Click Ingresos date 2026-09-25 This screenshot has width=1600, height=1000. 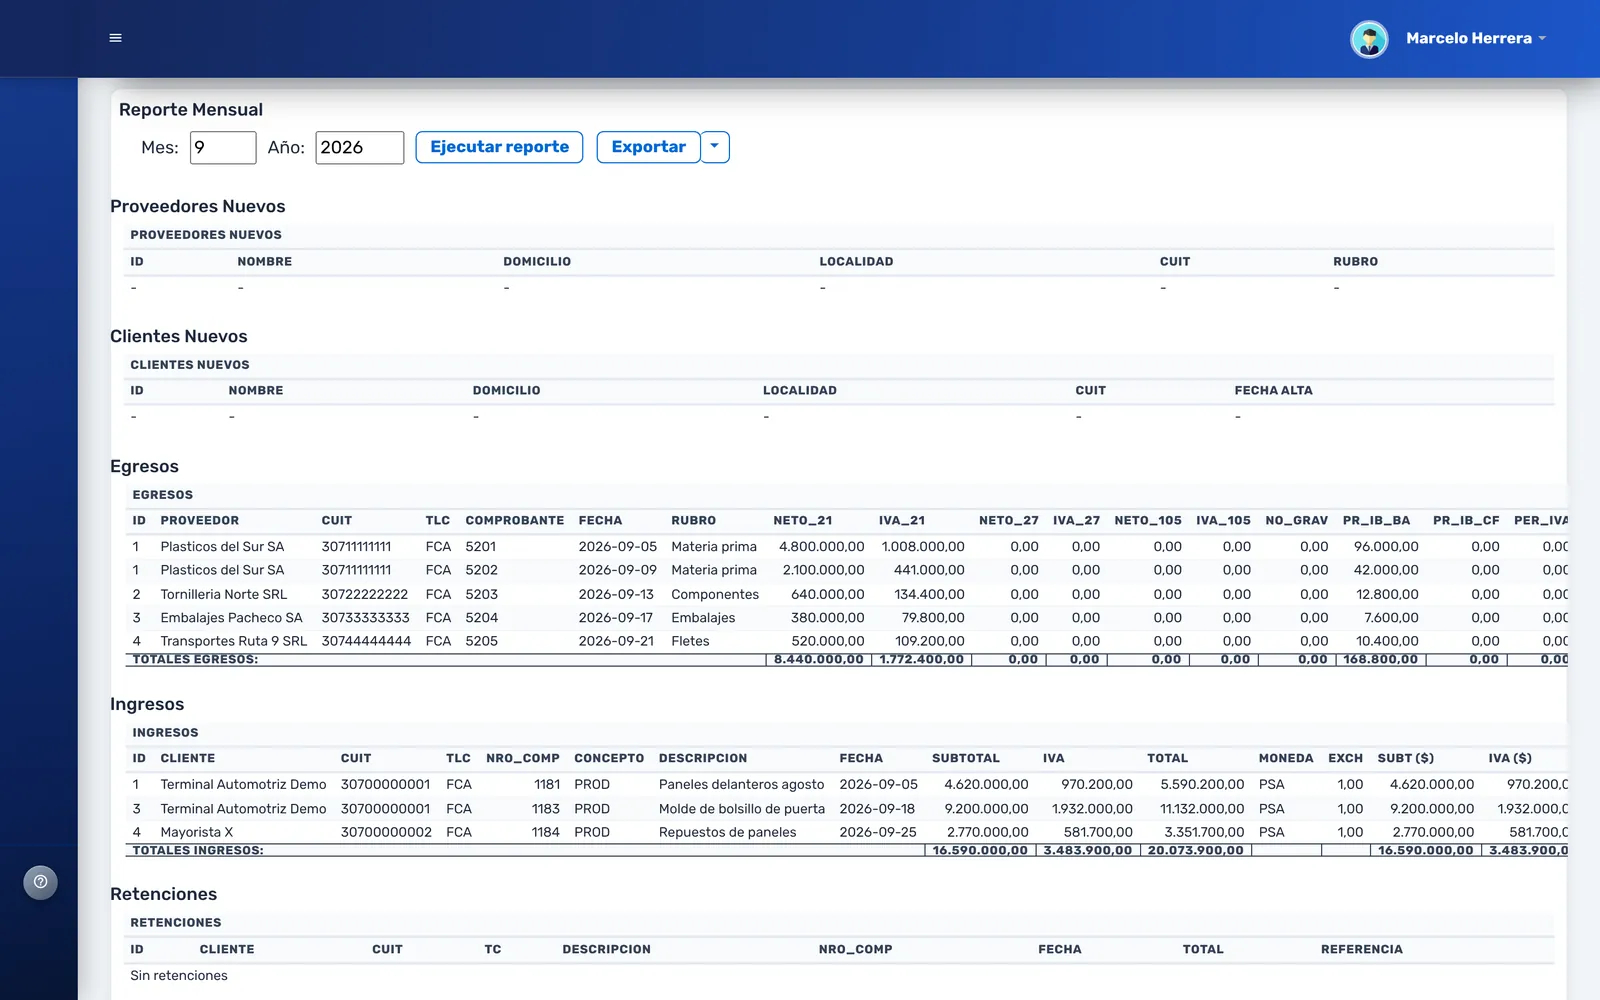pyautogui.click(x=878, y=832)
